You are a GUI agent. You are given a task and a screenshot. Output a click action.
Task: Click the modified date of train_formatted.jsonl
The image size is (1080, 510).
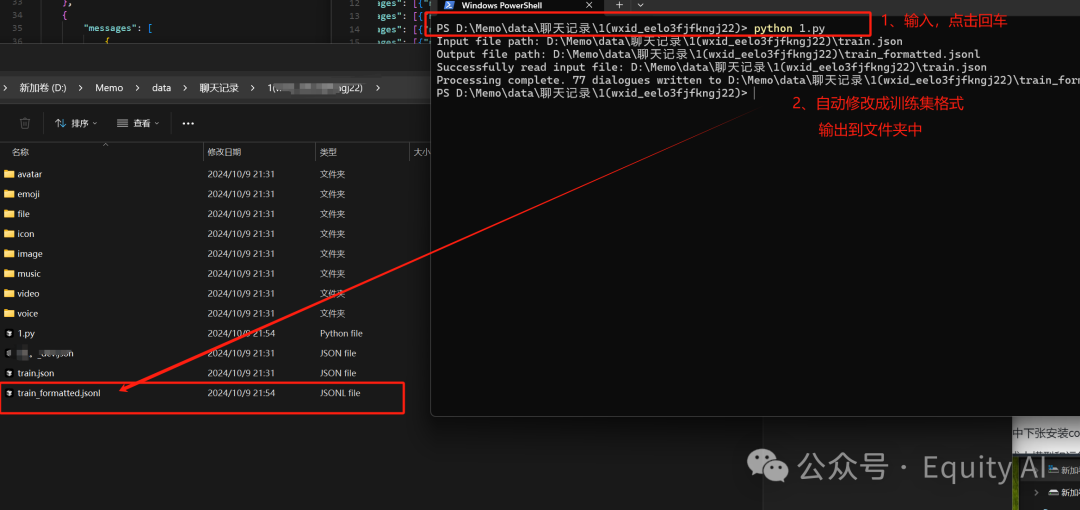click(241, 393)
